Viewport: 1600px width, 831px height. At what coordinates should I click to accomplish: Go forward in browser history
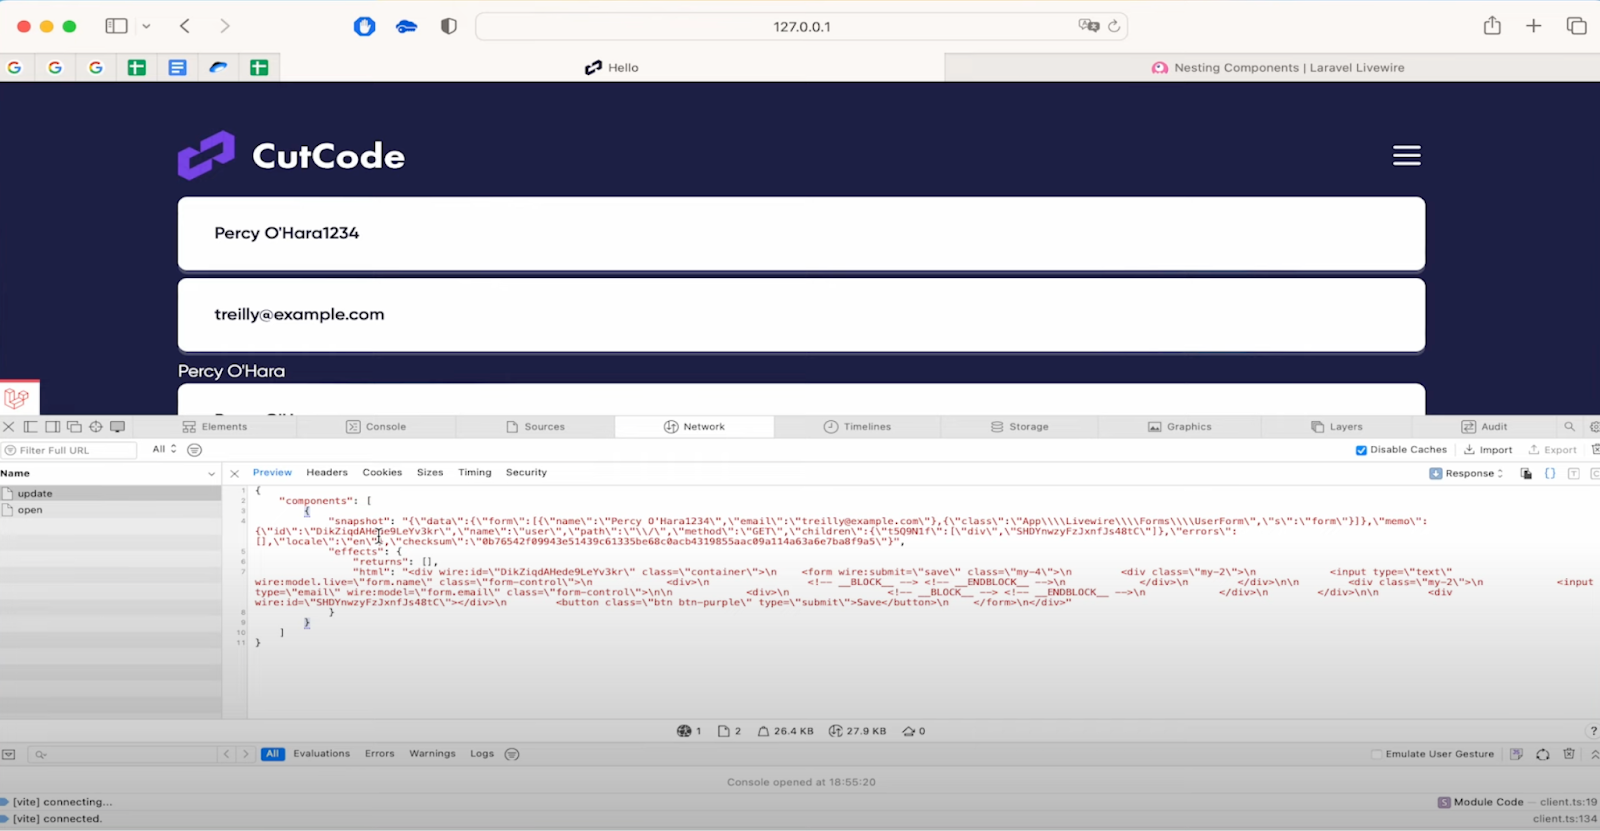pos(224,26)
